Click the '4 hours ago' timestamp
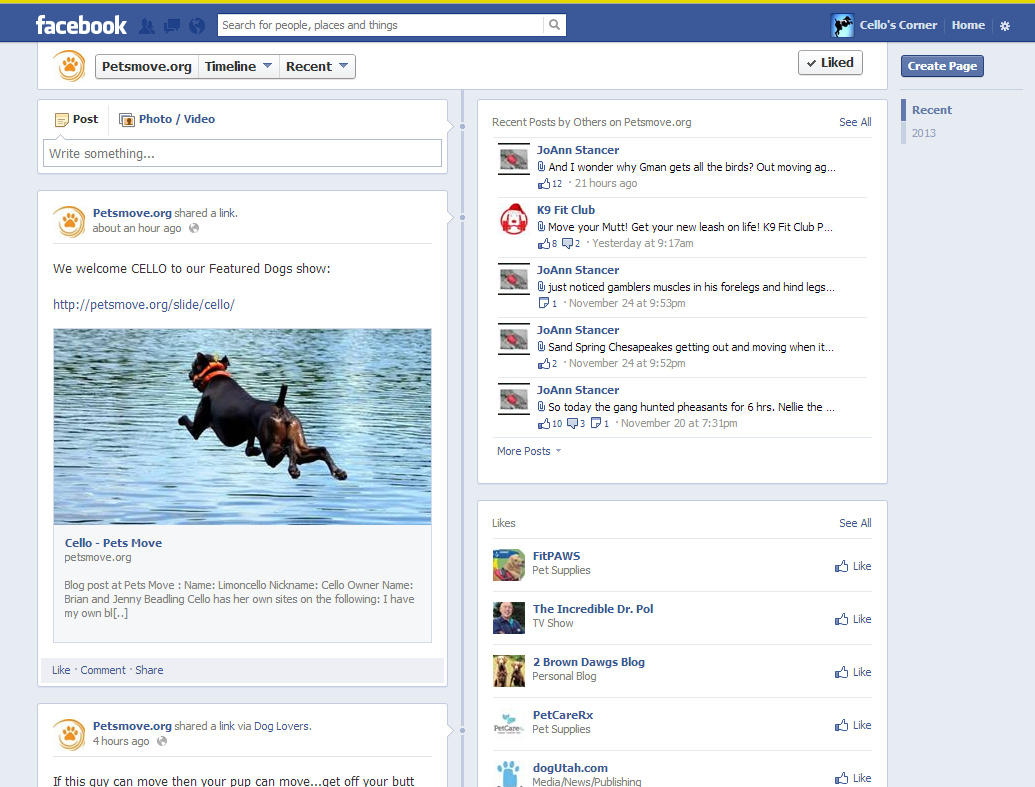The width and height of the screenshot is (1035, 787). coord(121,741)
